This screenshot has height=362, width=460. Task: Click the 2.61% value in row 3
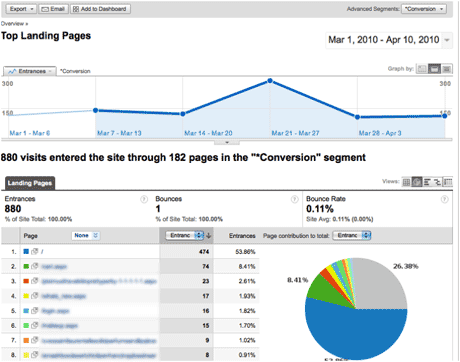pos(247,281)
